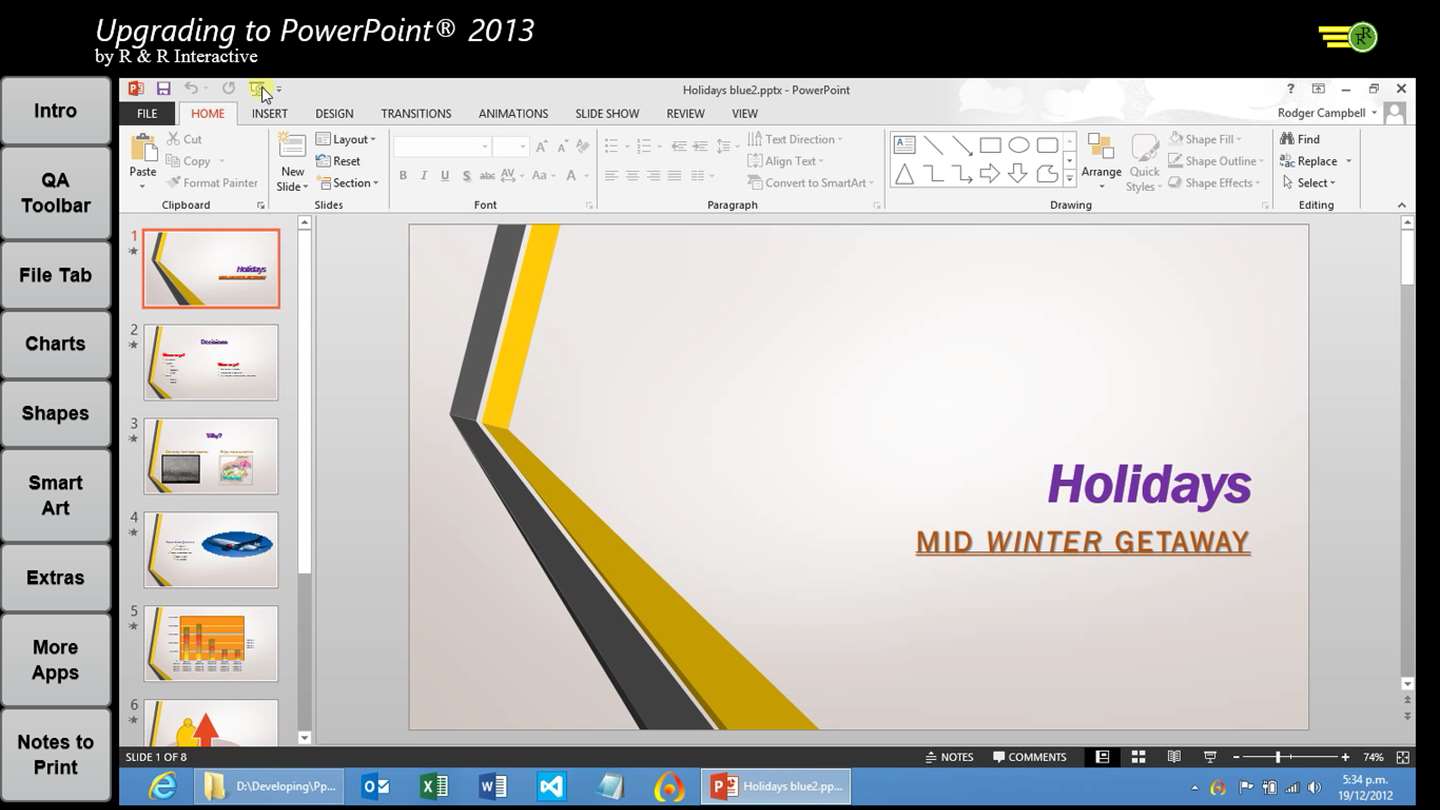Pick the Right Arrow block shape

pyautogui.click(x=990, y=174)
